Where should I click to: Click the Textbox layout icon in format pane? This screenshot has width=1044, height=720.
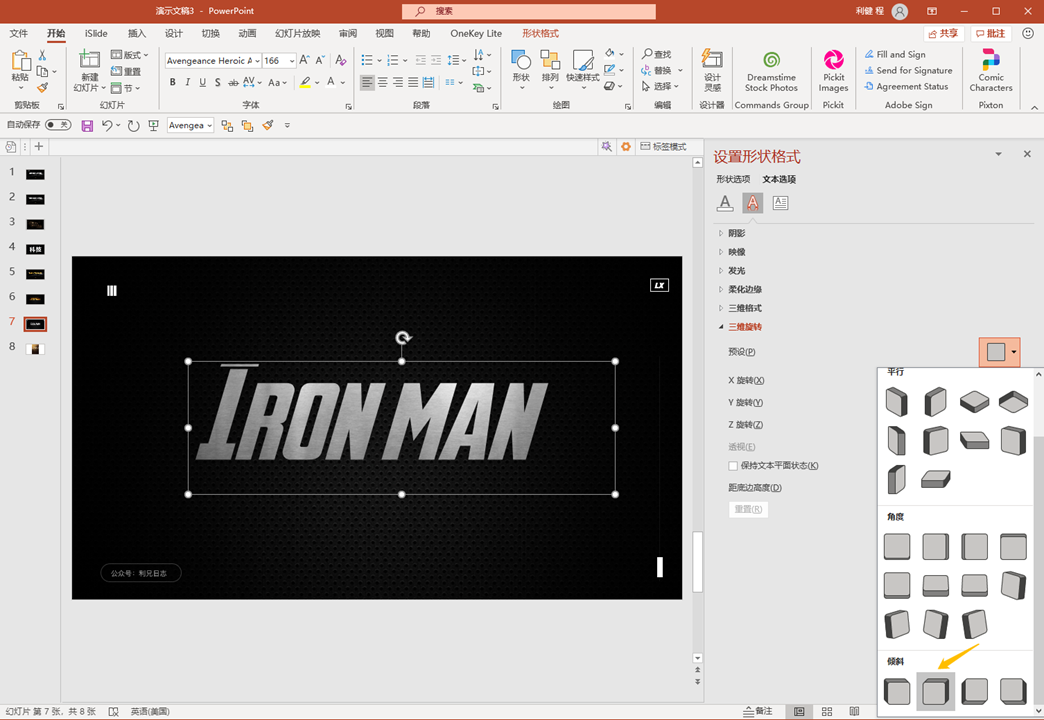[x=780, y=202]
